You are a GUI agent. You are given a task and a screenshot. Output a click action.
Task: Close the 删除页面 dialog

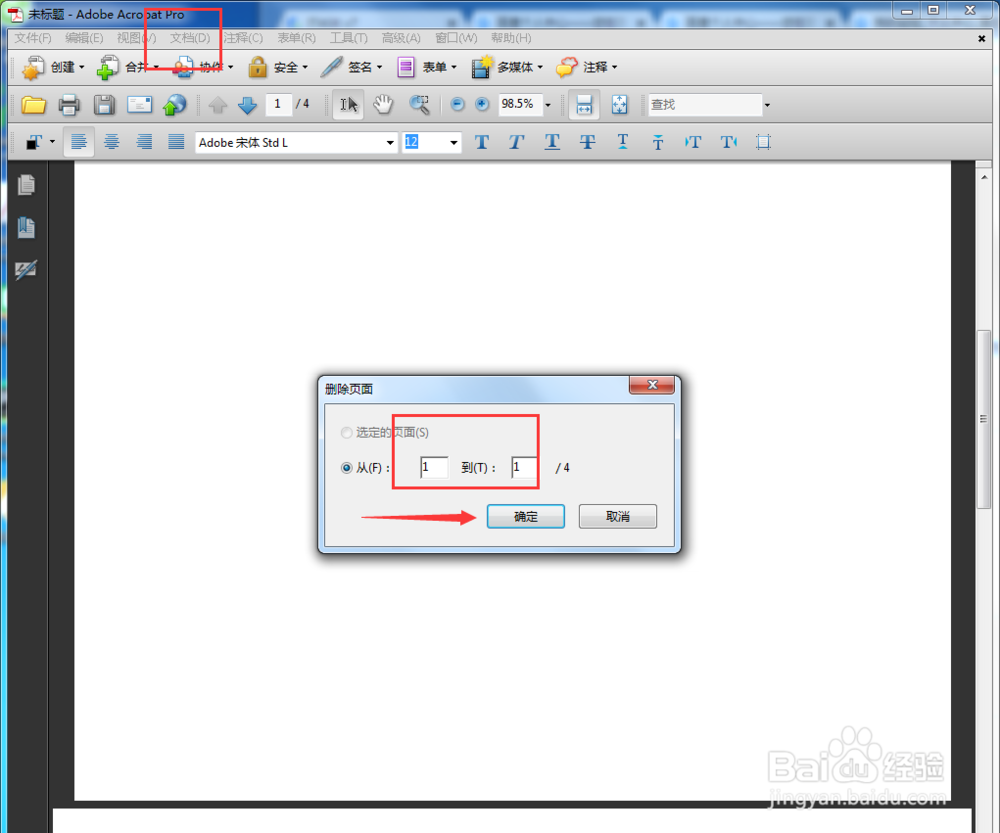[x=652, y=385]
